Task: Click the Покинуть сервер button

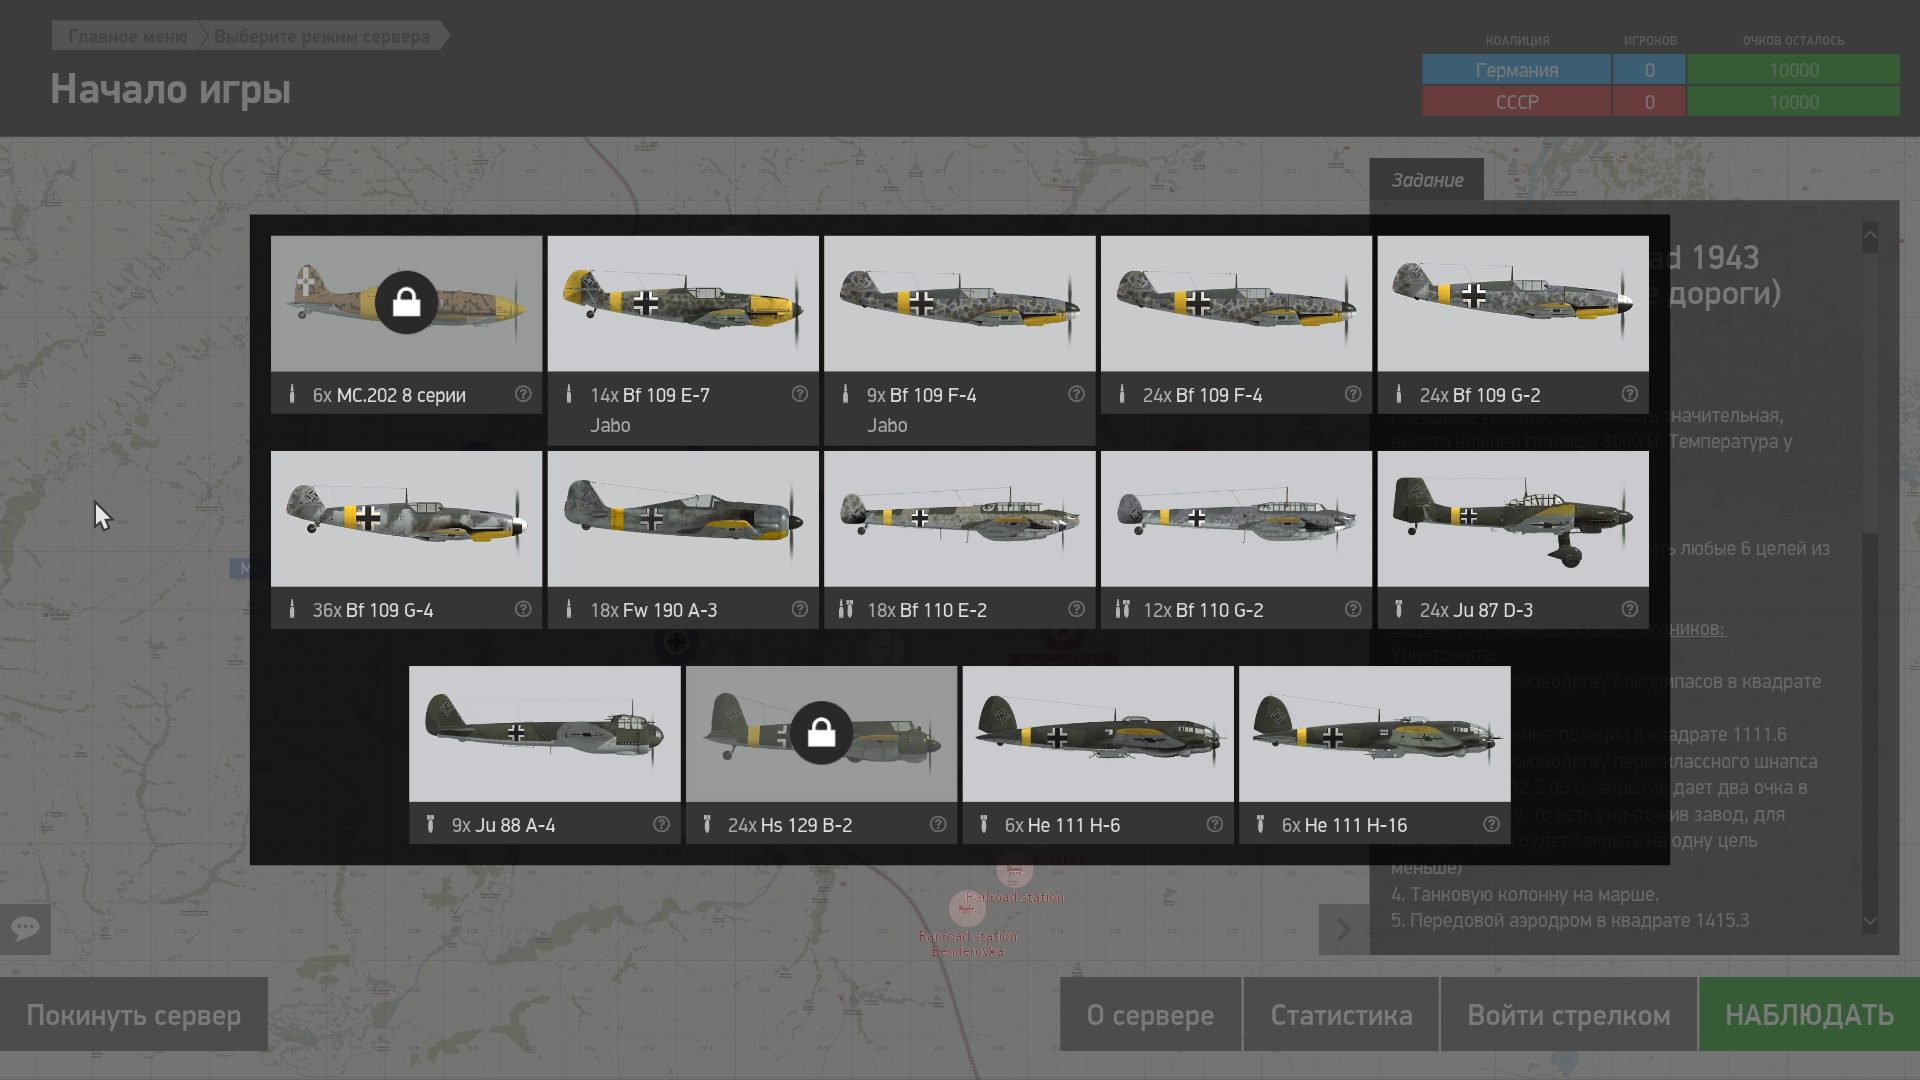Action: pos(134,1015)
